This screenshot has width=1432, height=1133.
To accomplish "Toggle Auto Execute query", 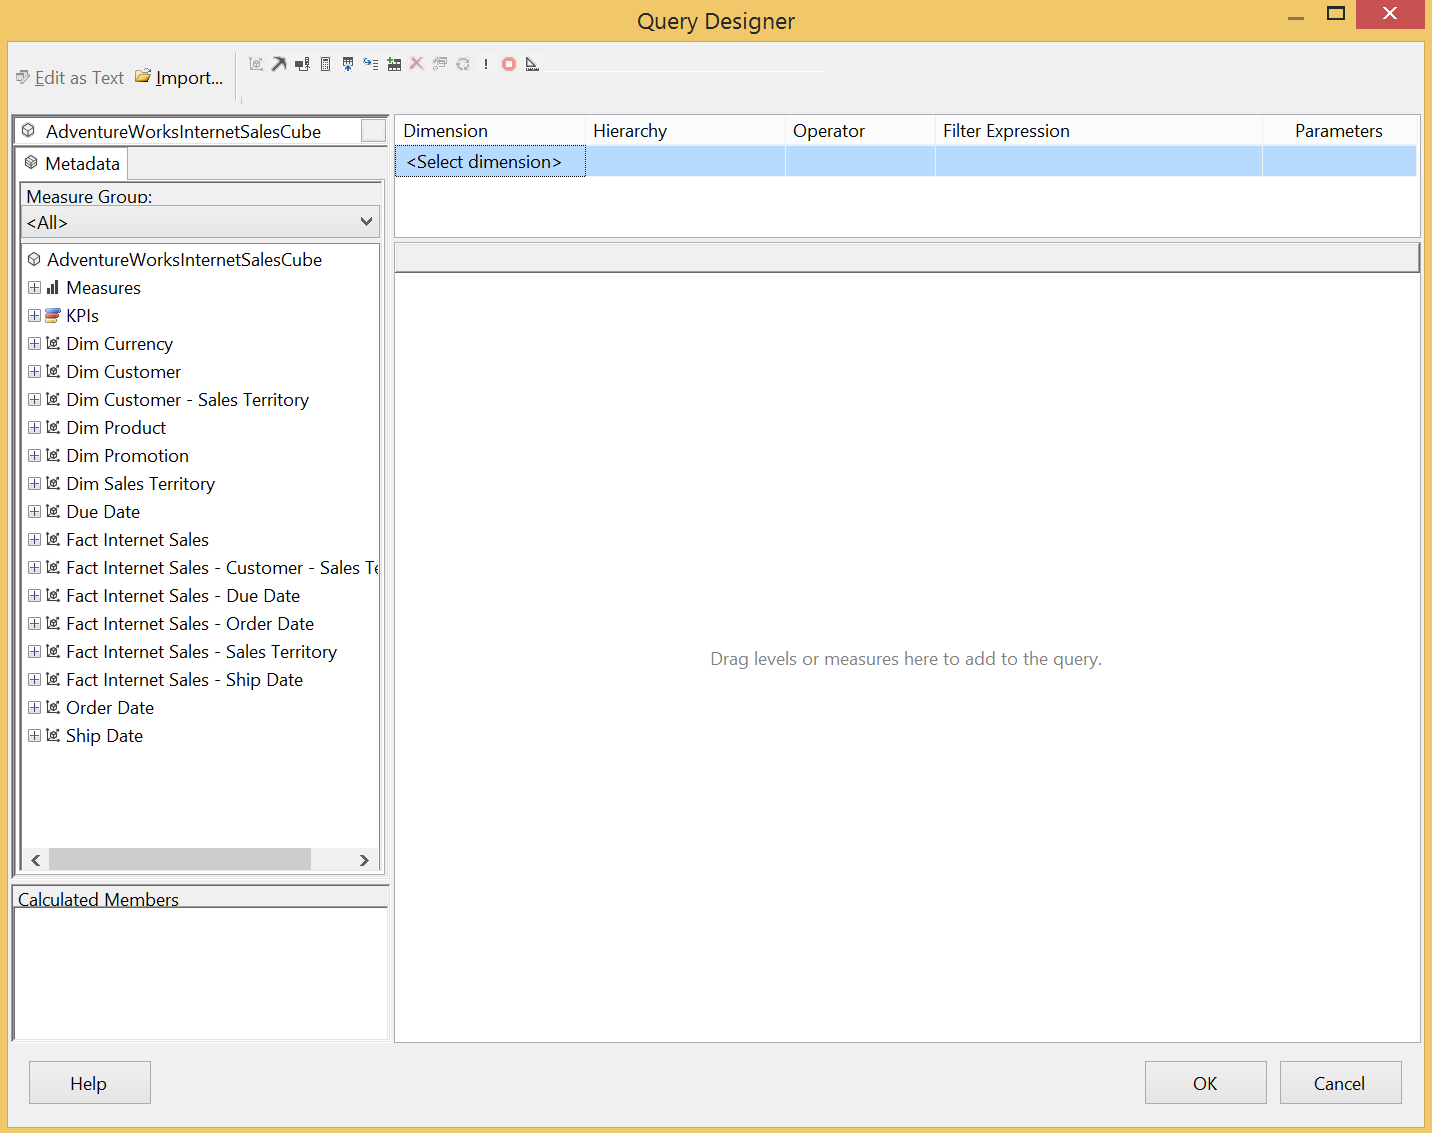I will (371, 64).
